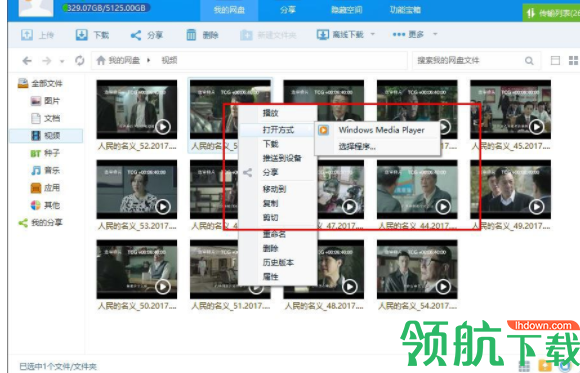Go forward with the right arrow
This screenshot has height=373, width=580.
(46, 60)
